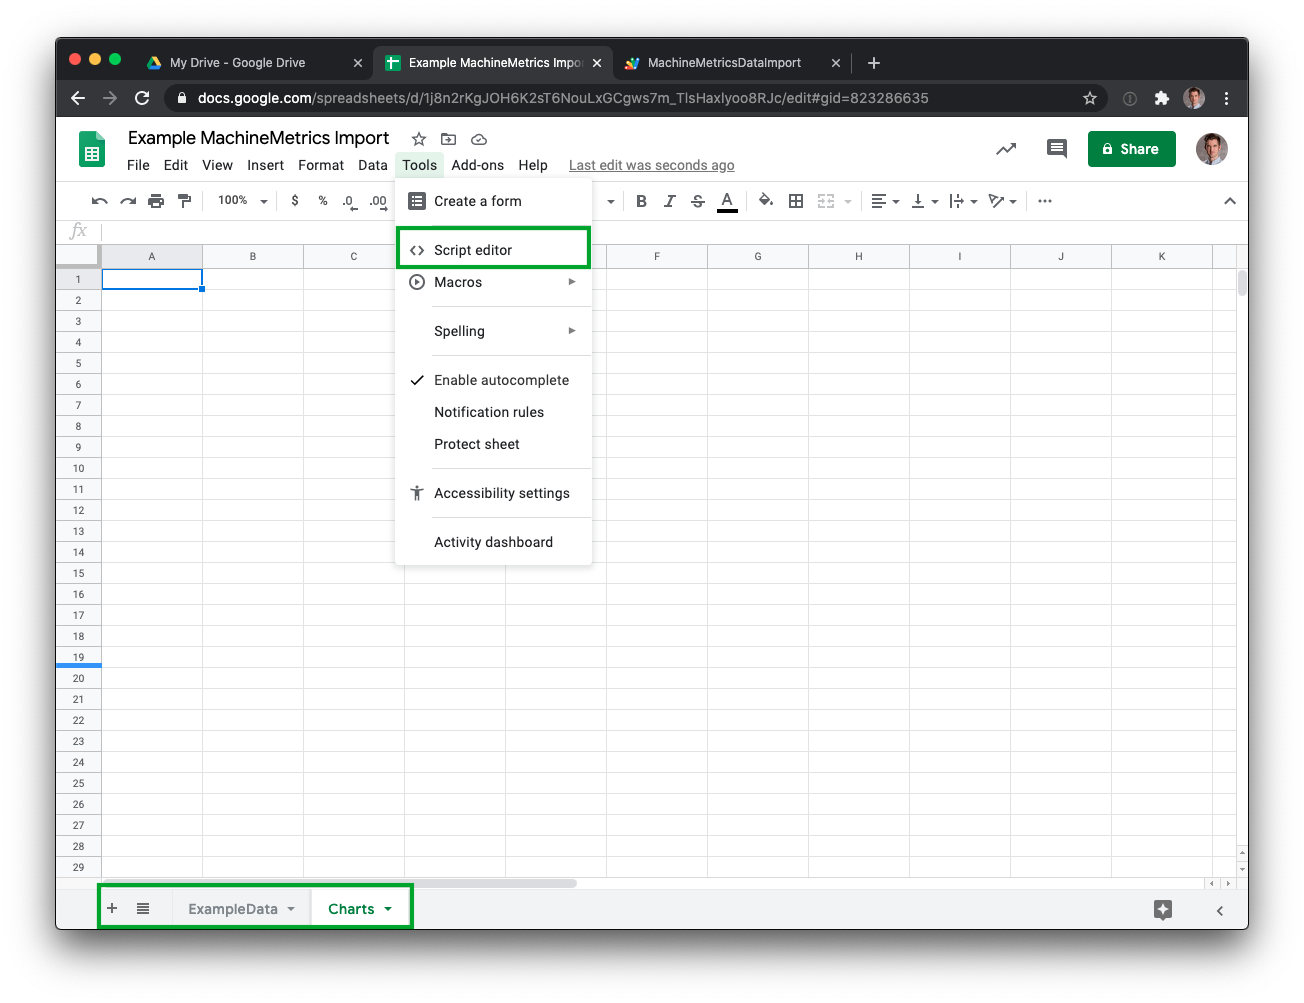Image resolution: width=1304 pixels, height=1003 pixels.
Task: Open Google account avatar in Sheets
Action: click(x=1212, y=149)
